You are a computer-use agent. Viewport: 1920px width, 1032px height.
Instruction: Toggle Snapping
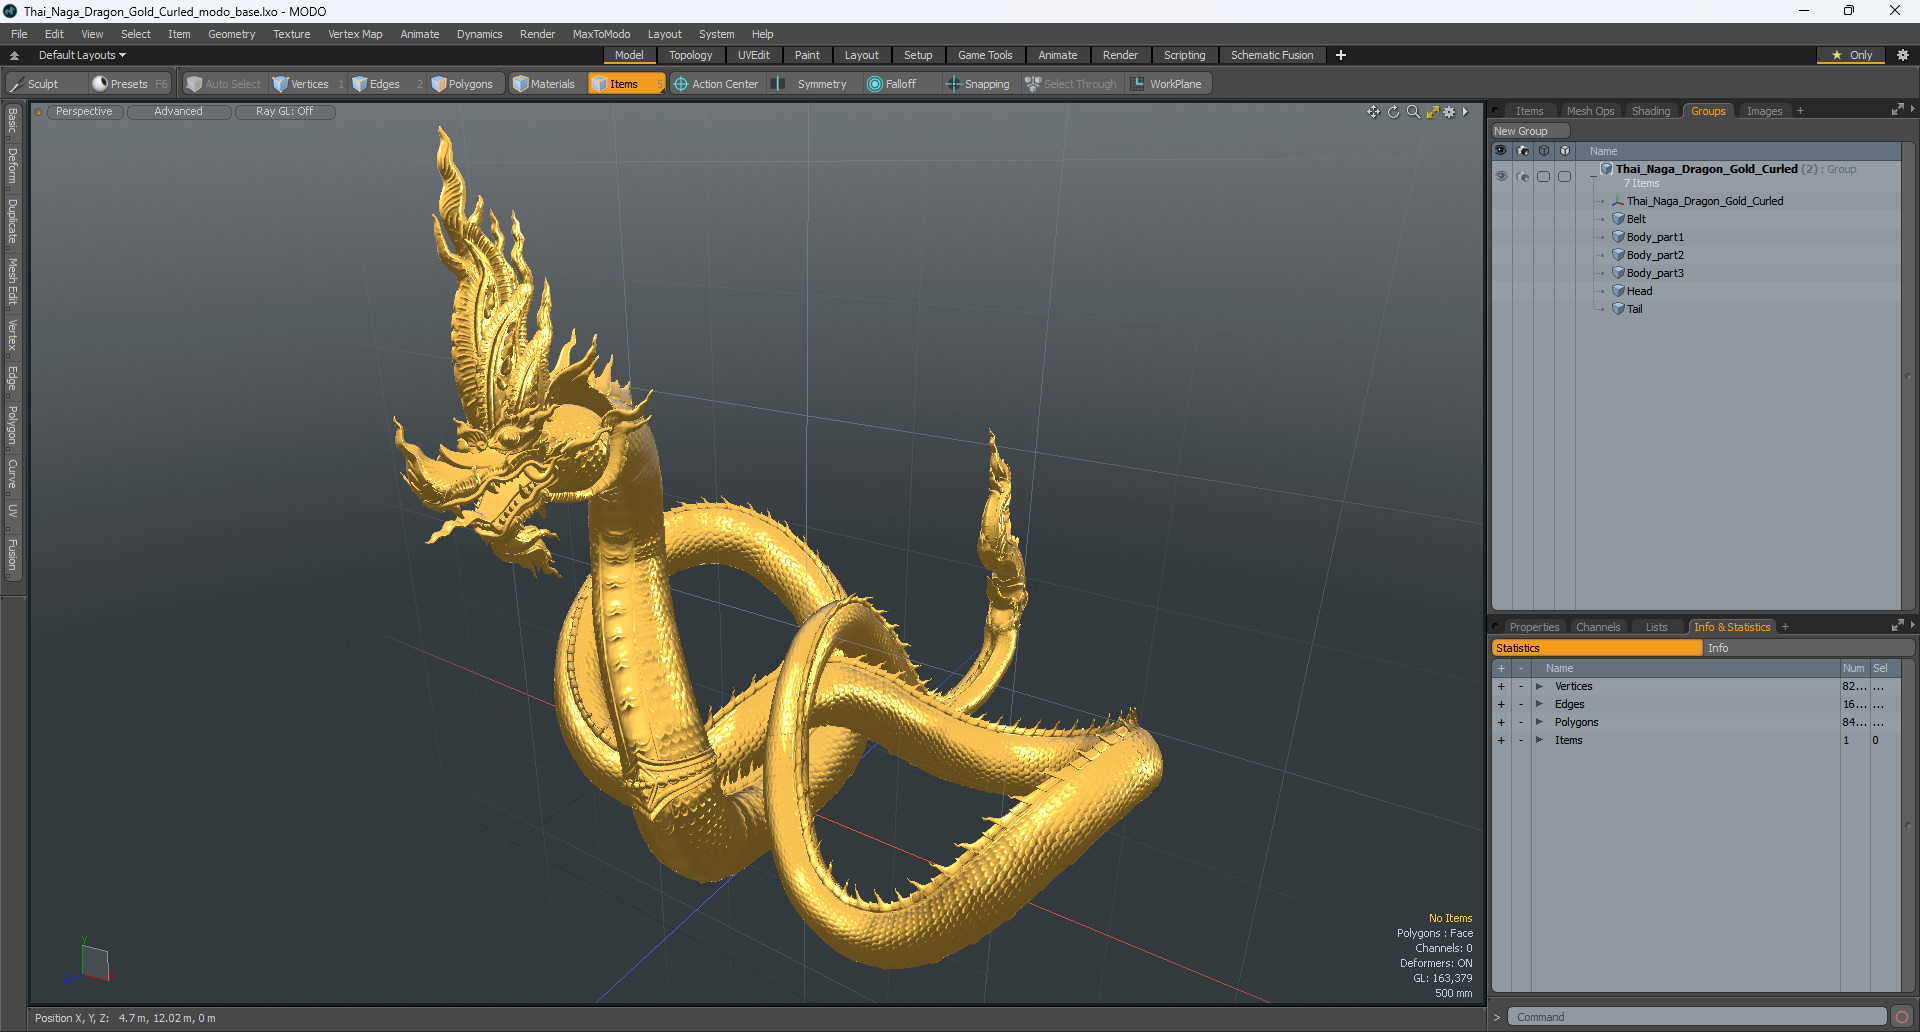point(978,84)
